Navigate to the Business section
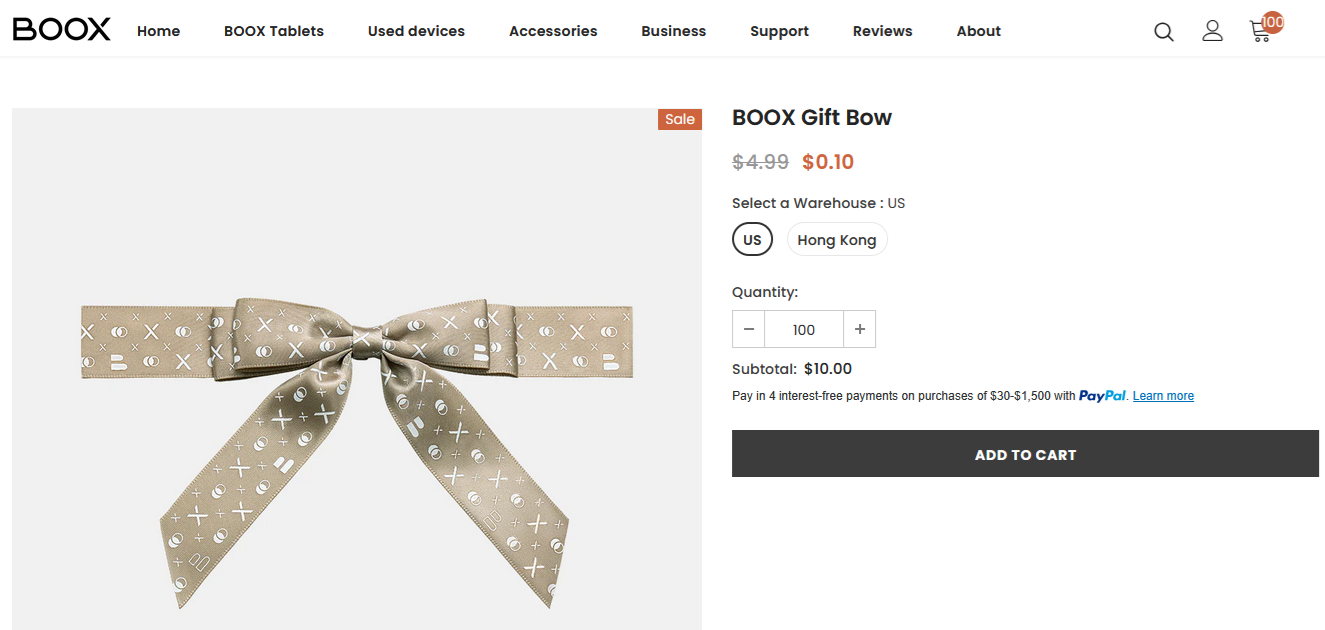 [674, 31]
